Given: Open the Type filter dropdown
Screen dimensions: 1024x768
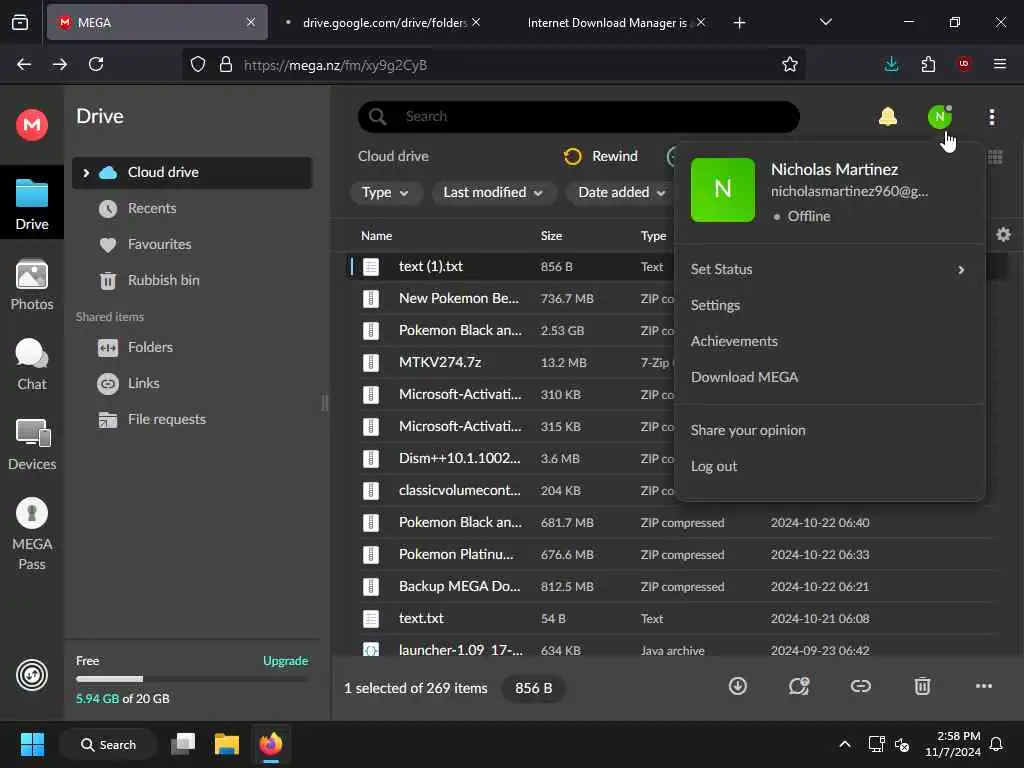Looking at the screenshot, I should tap(385, 193).
